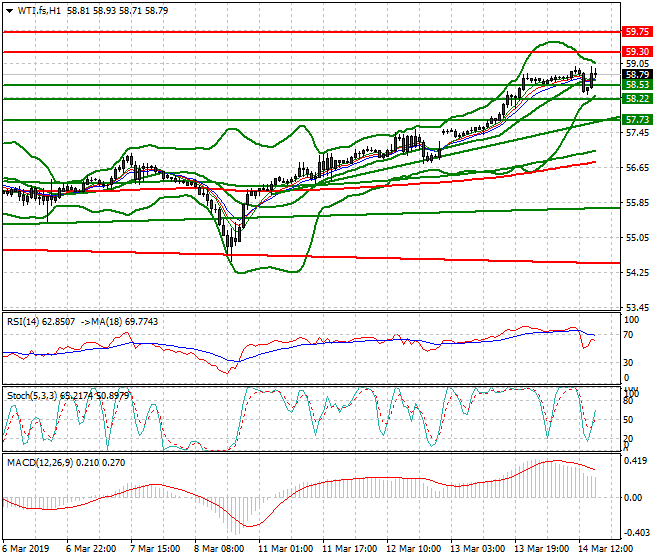Click the 14 Mar 12:00 time label
Viewport: 660px width, 560px height.
606,549
